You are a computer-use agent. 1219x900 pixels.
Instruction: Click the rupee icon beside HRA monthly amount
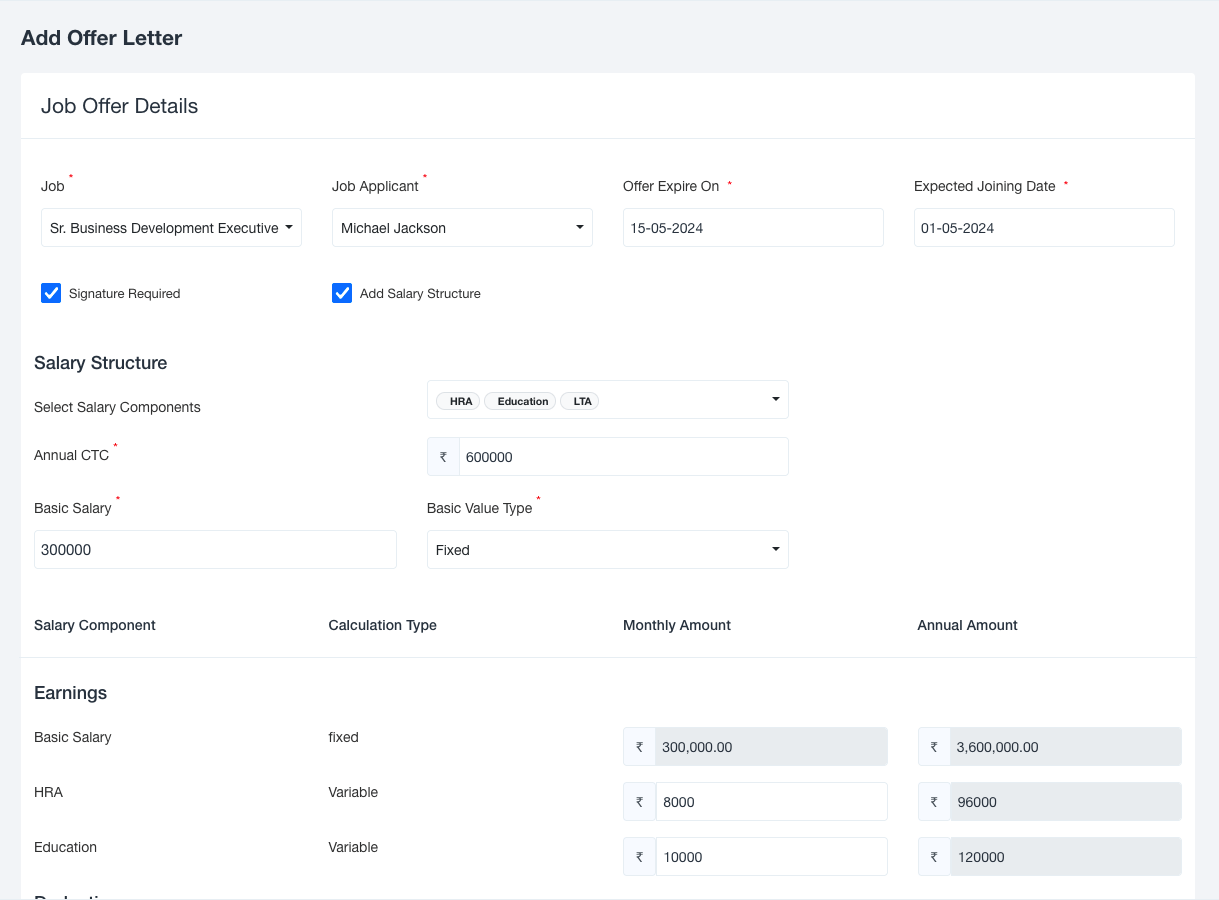pos(639,802)
